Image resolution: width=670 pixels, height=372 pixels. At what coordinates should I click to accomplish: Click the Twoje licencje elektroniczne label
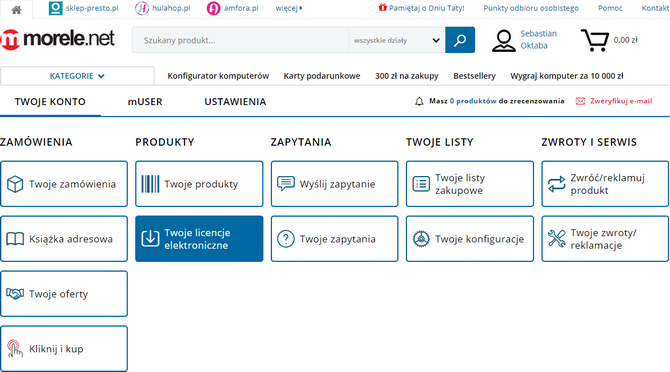197,239
